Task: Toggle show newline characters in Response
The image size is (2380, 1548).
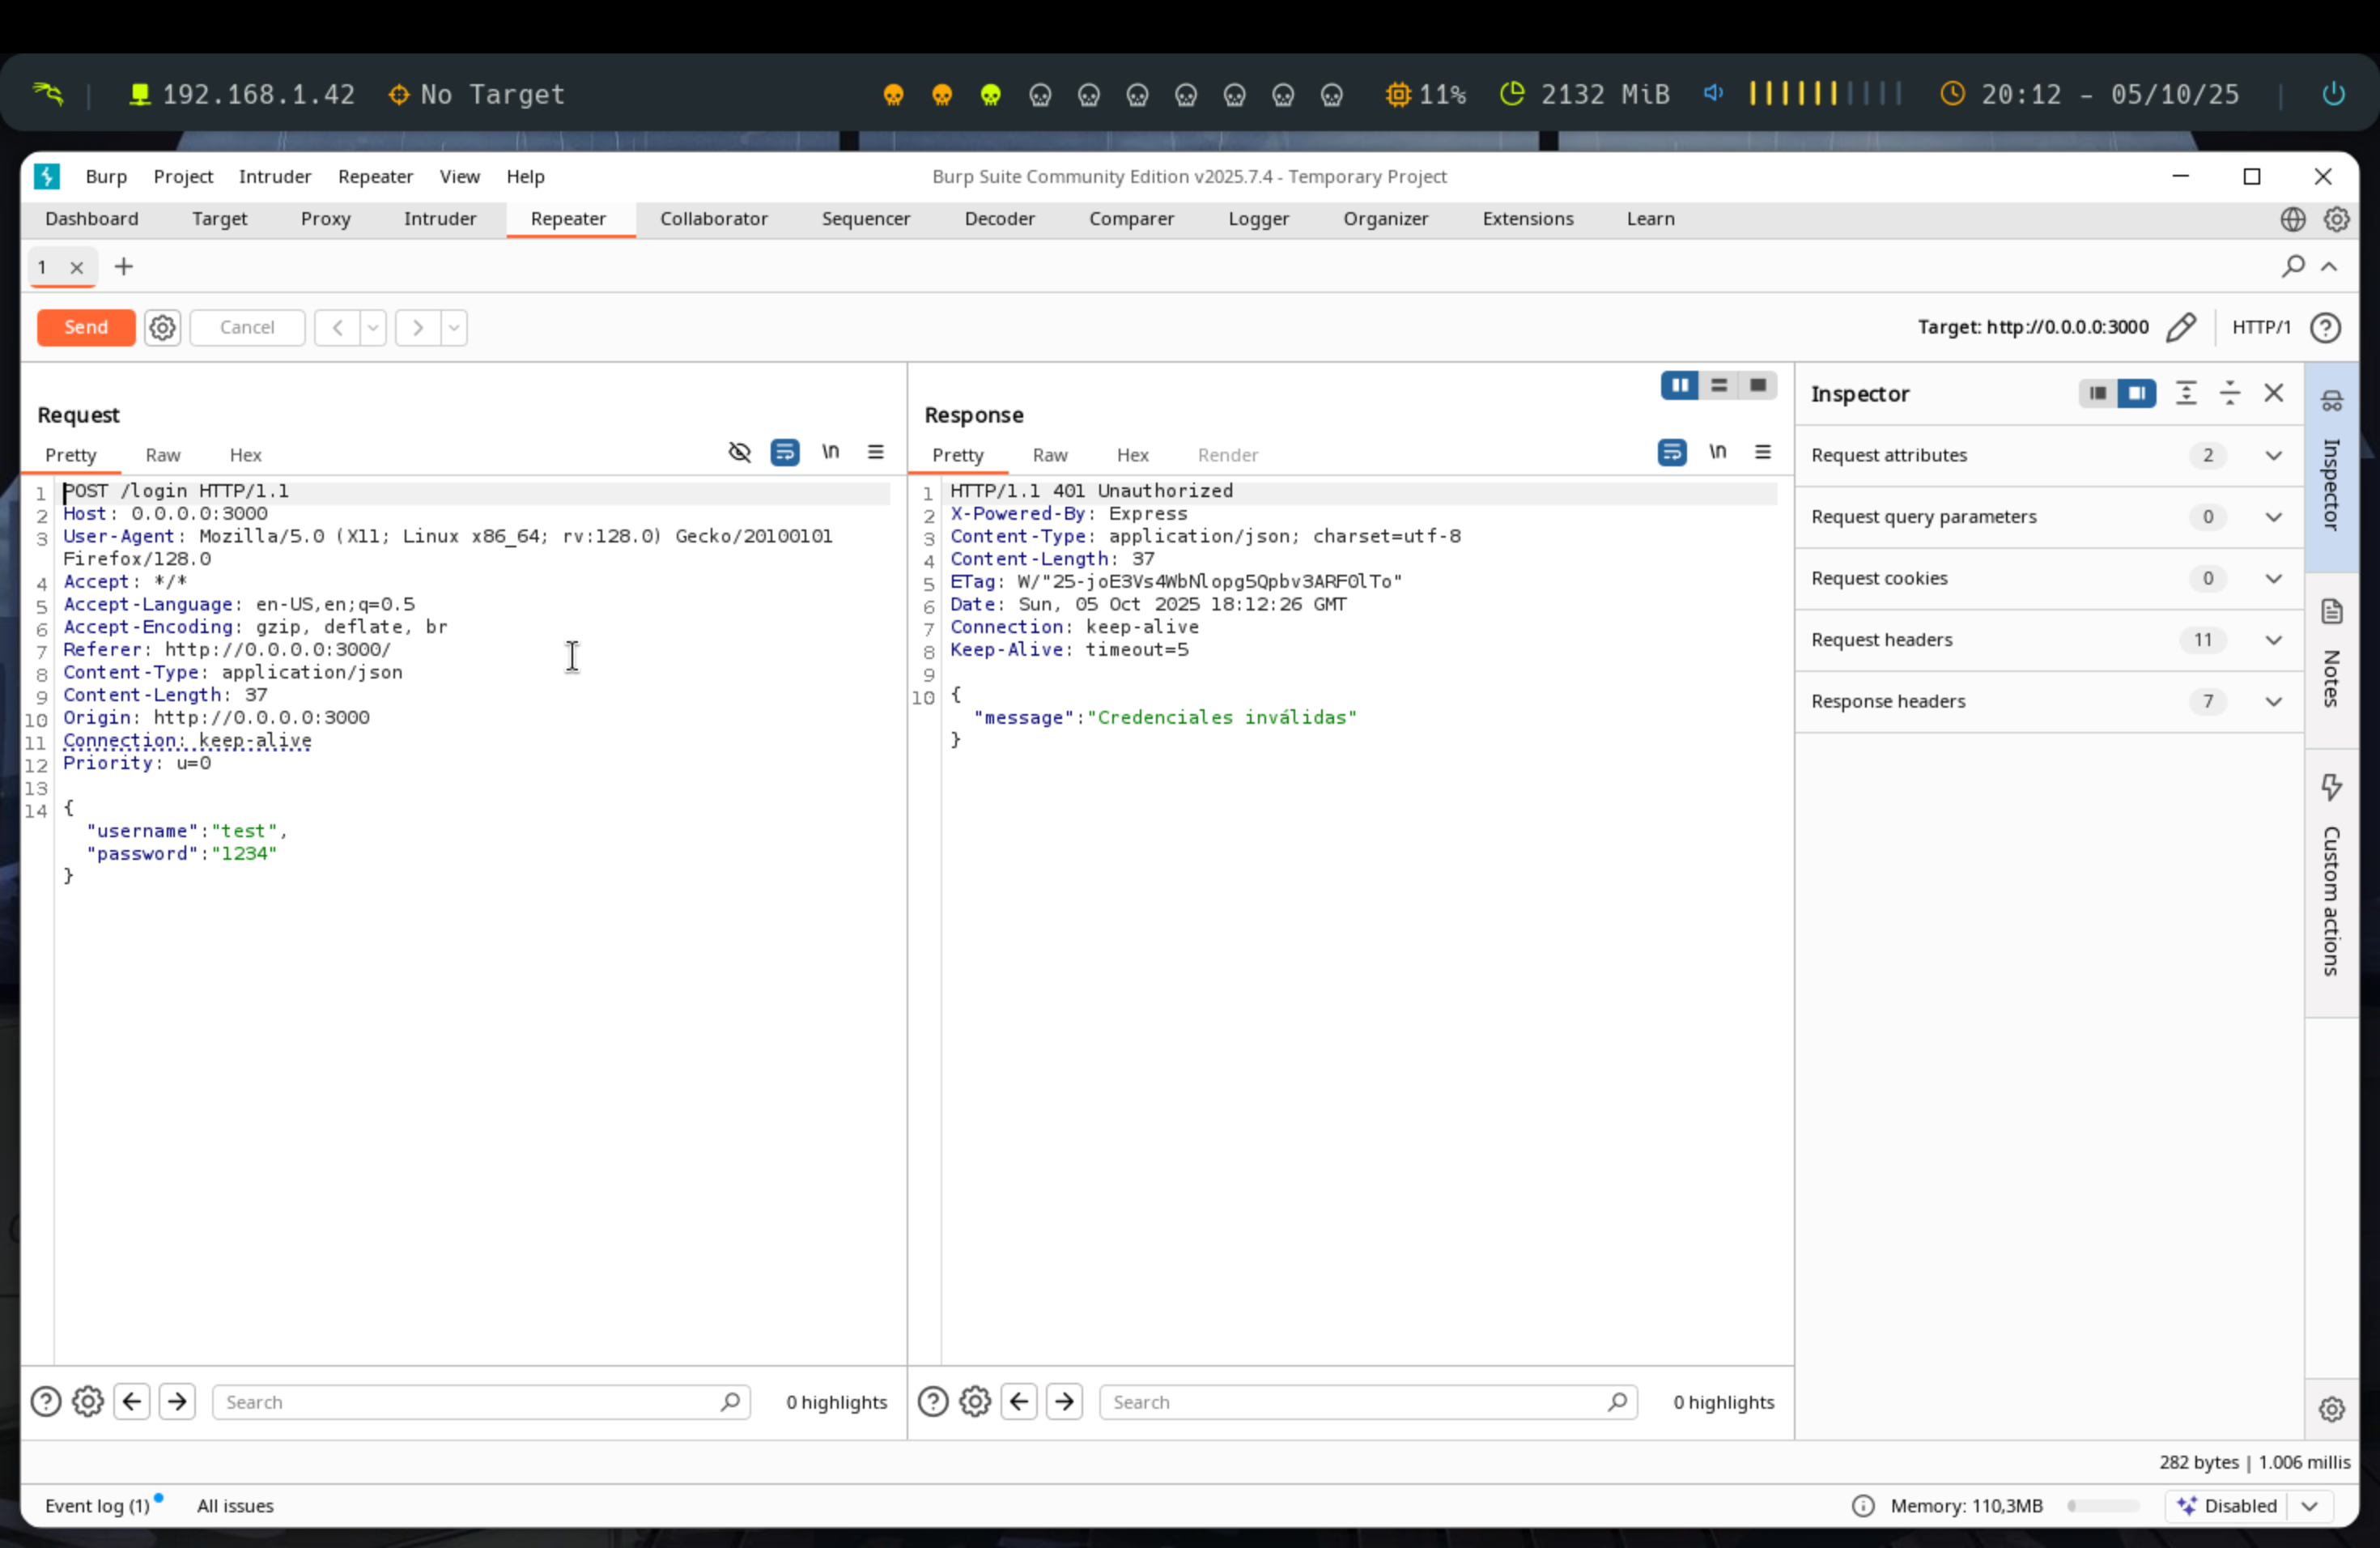Action: click(1717, 452)
